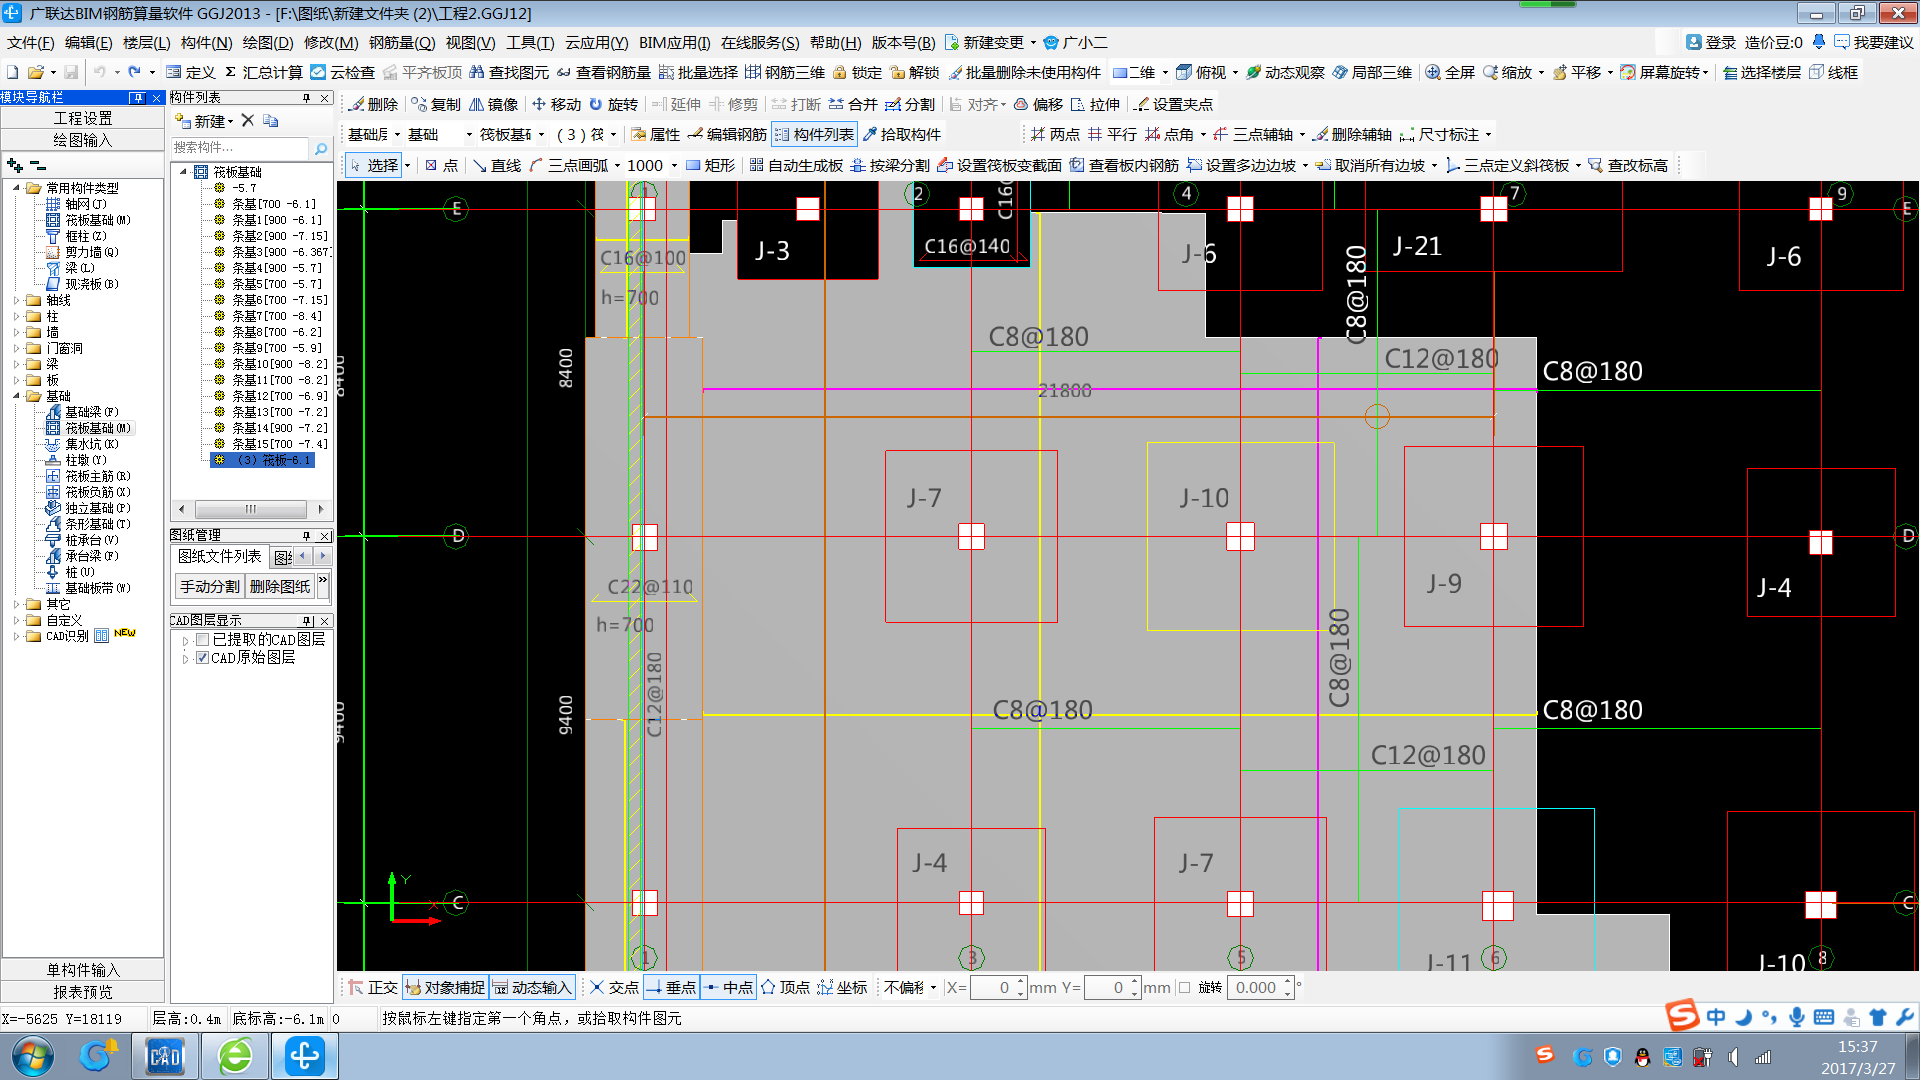
Task: Click the 报表预览 button
Action: [83, 992]
